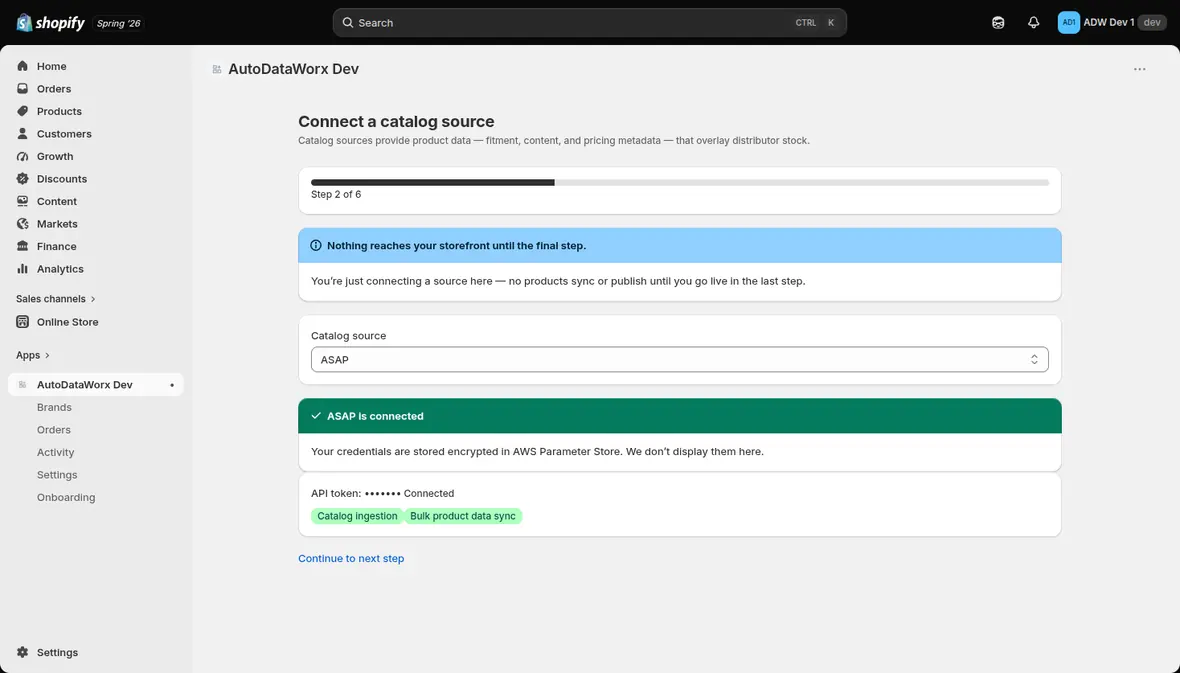The image size is (1180, 673).
Task: Open the ADW Dev 1 account menu
Action: pos(1112,23)
